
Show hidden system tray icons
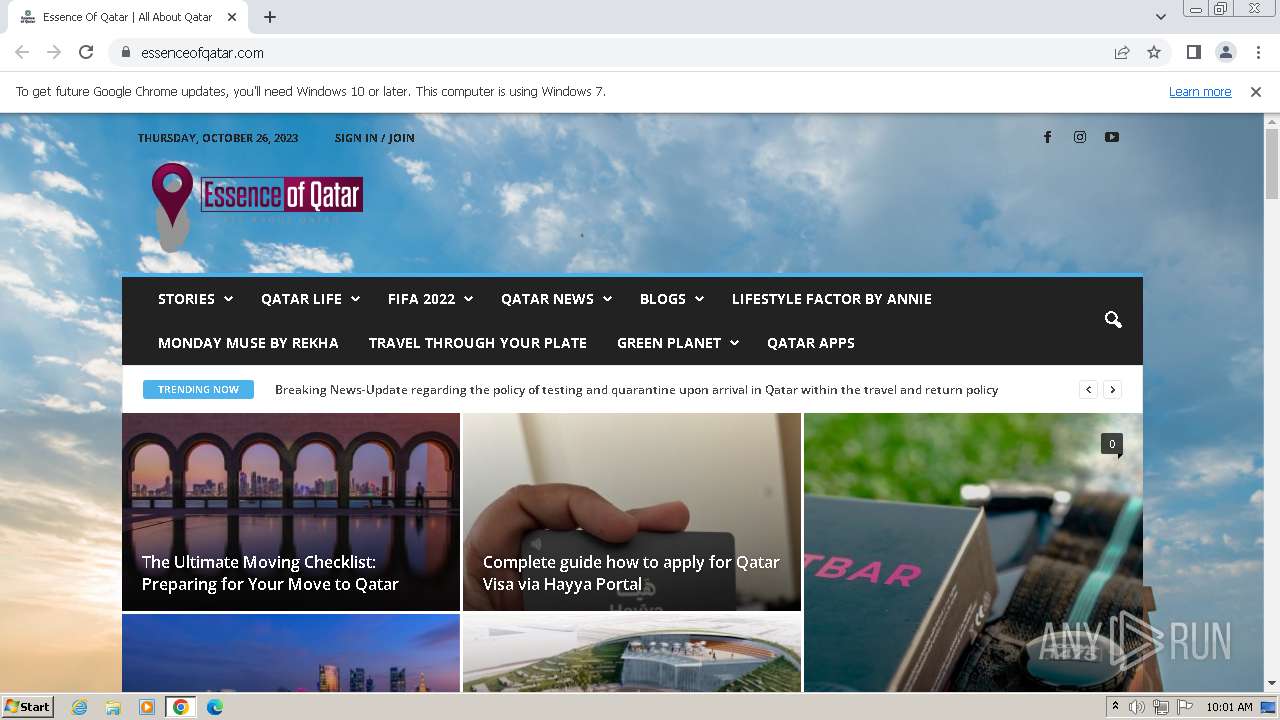pos(1115,707)
